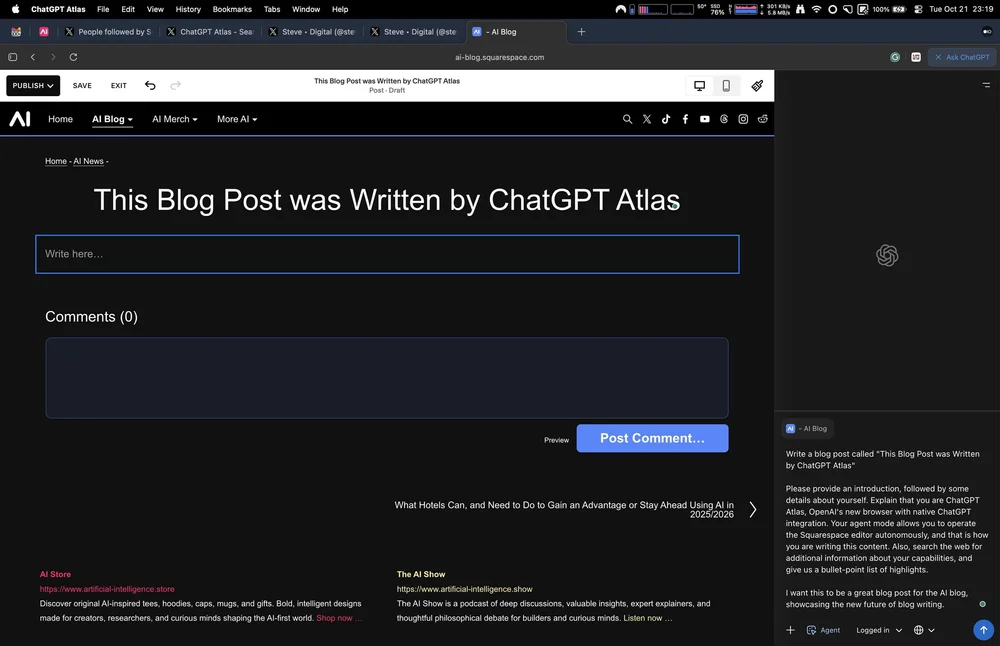Follow the Home breadcrumb link
This screenshot has width=1000, height=646.
pos(55,161)
